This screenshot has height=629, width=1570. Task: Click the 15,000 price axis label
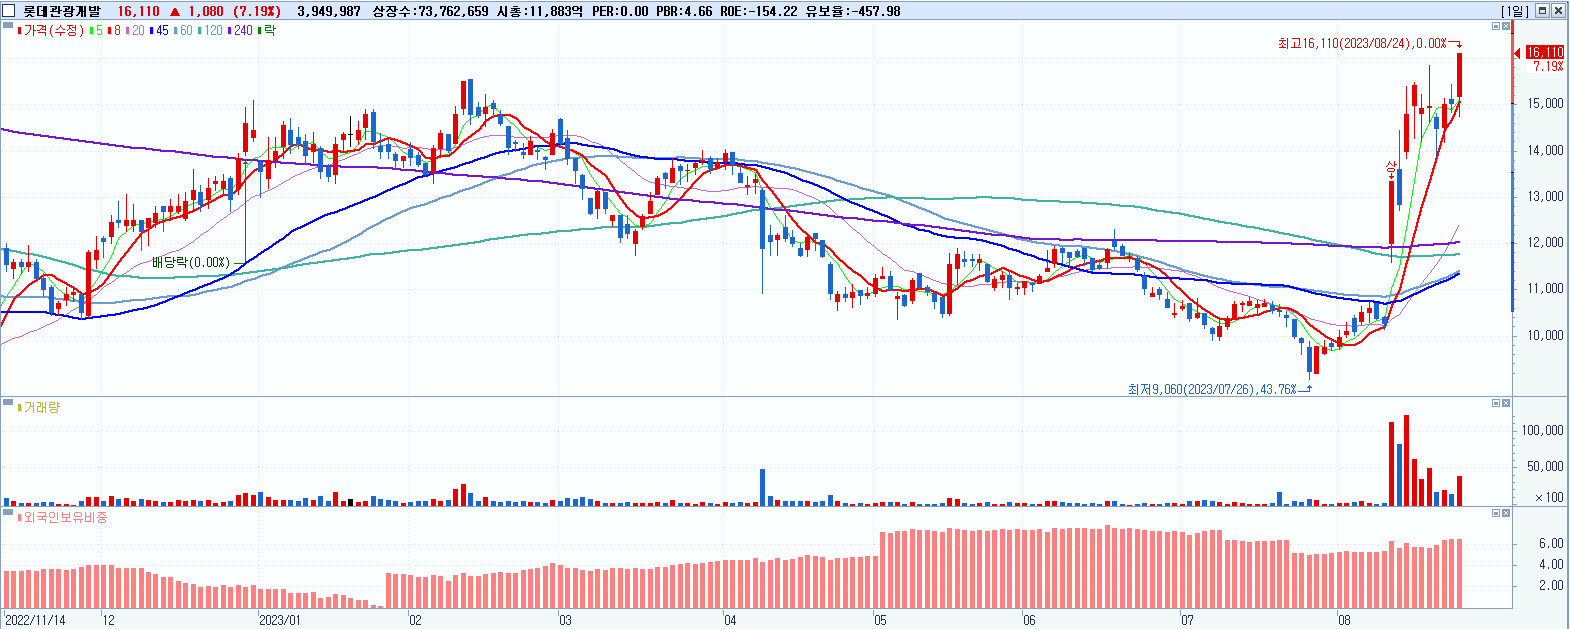tap(1545, 104)
